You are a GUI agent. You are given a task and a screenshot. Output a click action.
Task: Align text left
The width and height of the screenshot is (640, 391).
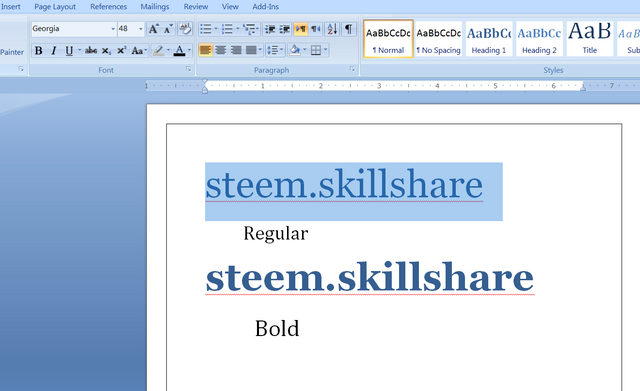point(206,50)
